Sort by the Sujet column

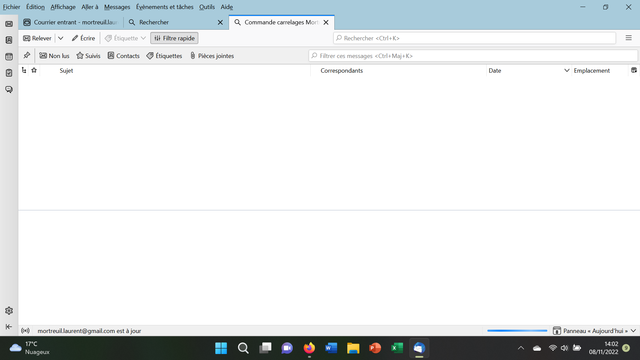pyautogui.click(x=66, y=70)
